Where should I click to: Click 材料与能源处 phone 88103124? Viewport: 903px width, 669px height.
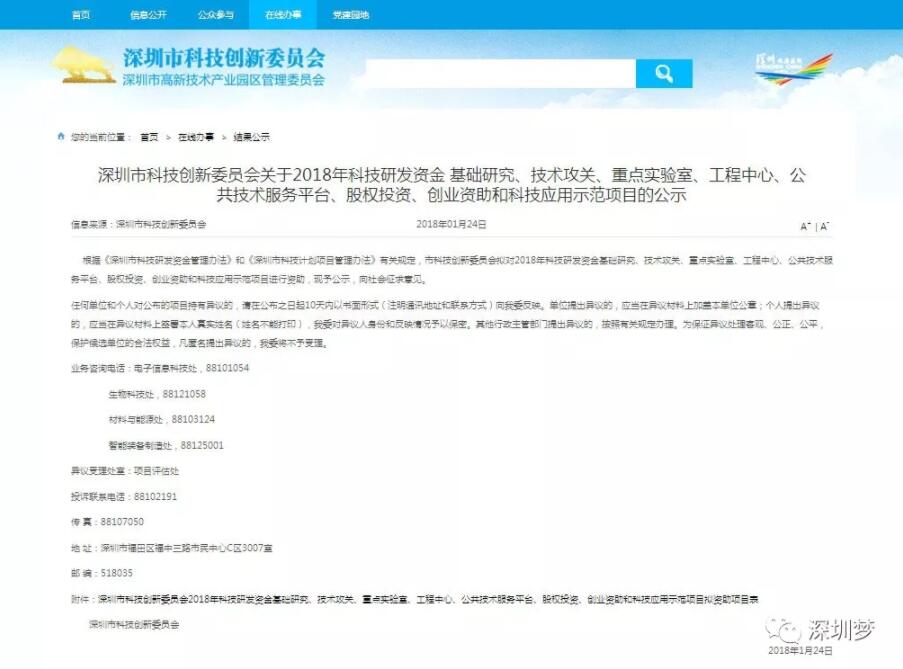click(x=161, y=419)
